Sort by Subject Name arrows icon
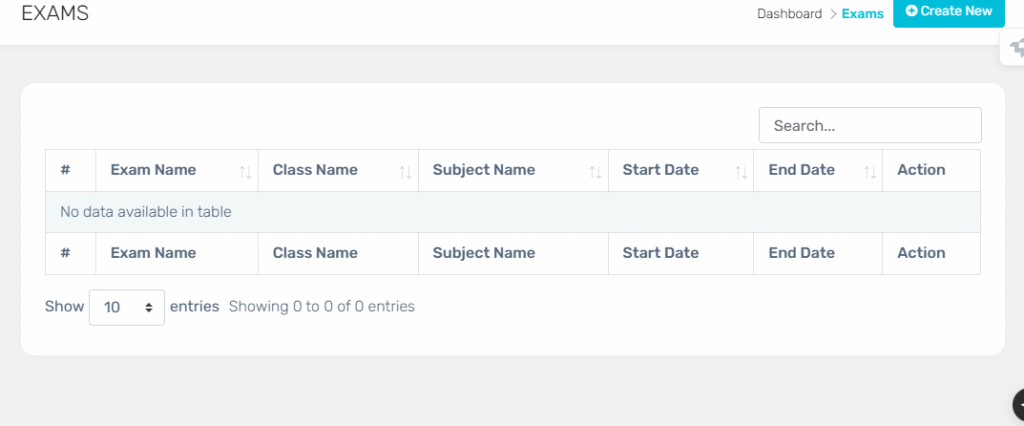This screenshot has width=1024, height=426. click(596, 172)
